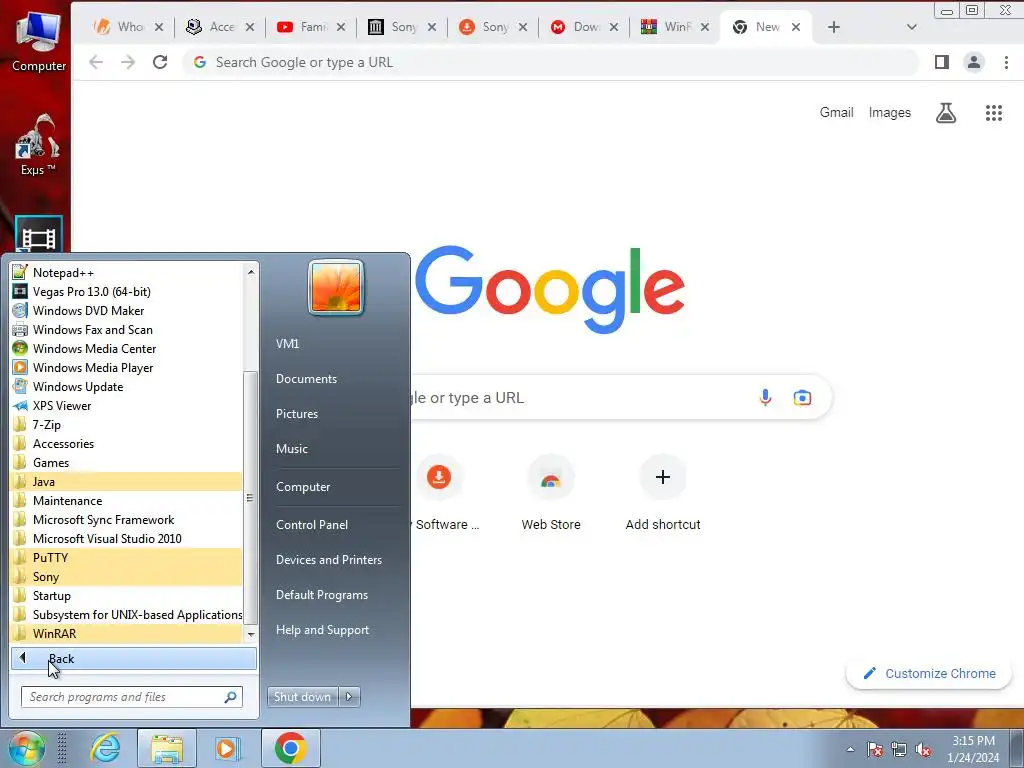1024x768 pixels.
Task: Open Chrome side panel icon
Action: pos(942,62)
